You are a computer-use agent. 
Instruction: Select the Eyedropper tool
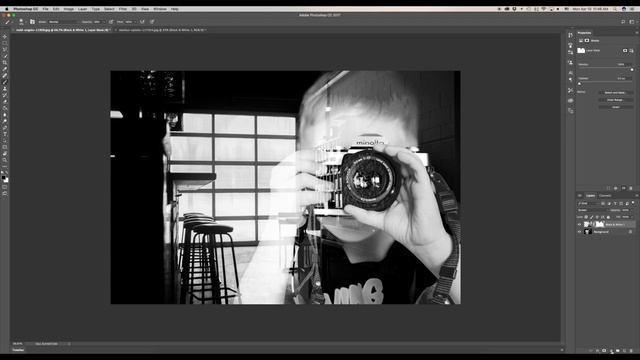5,69
